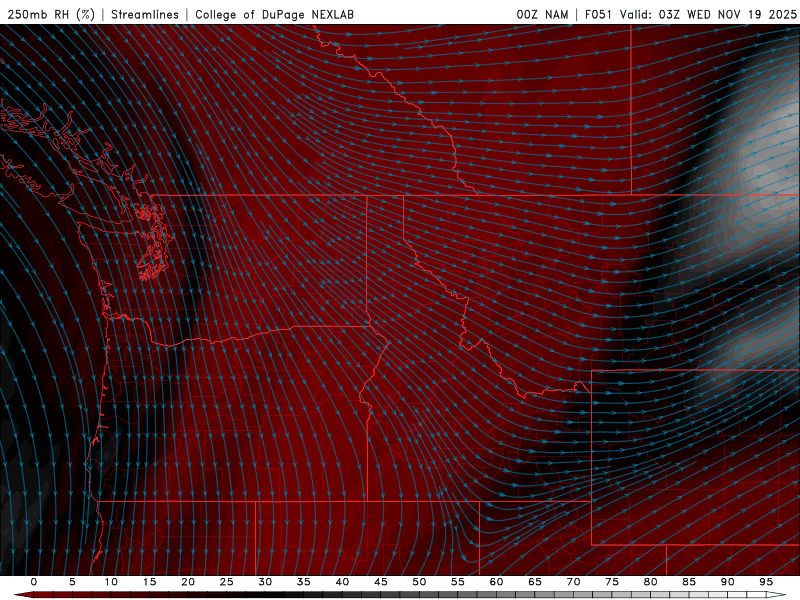Click the '20' label on the color scale

click(188, 582)
